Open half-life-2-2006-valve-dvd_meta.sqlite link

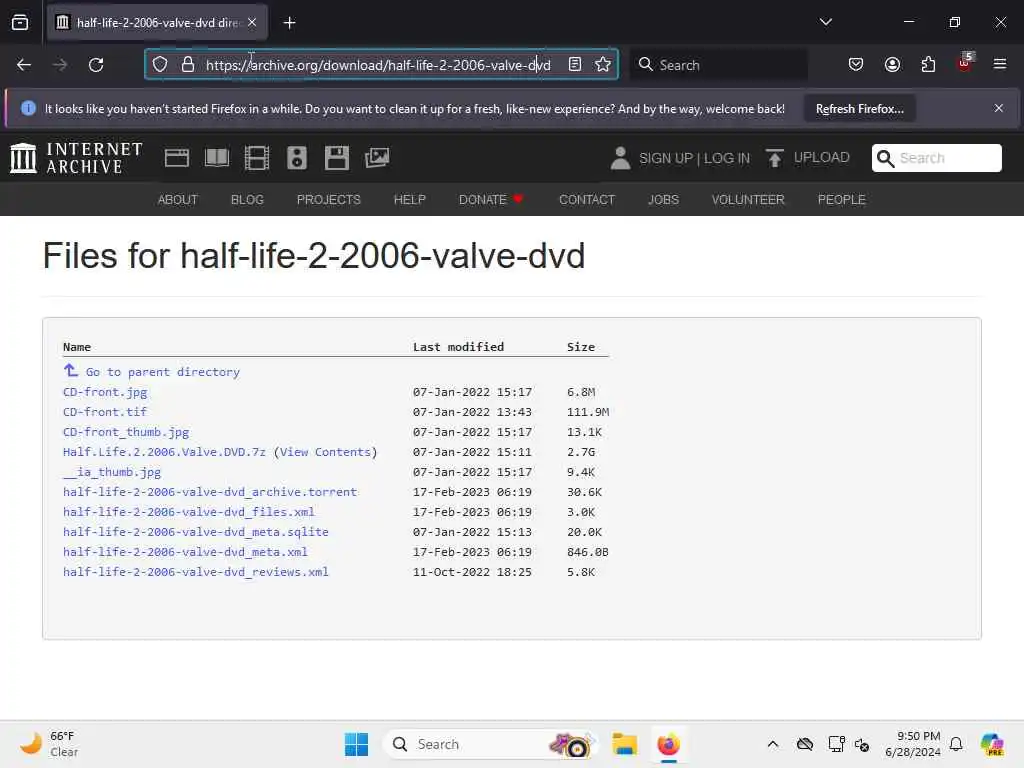point(195,532)
